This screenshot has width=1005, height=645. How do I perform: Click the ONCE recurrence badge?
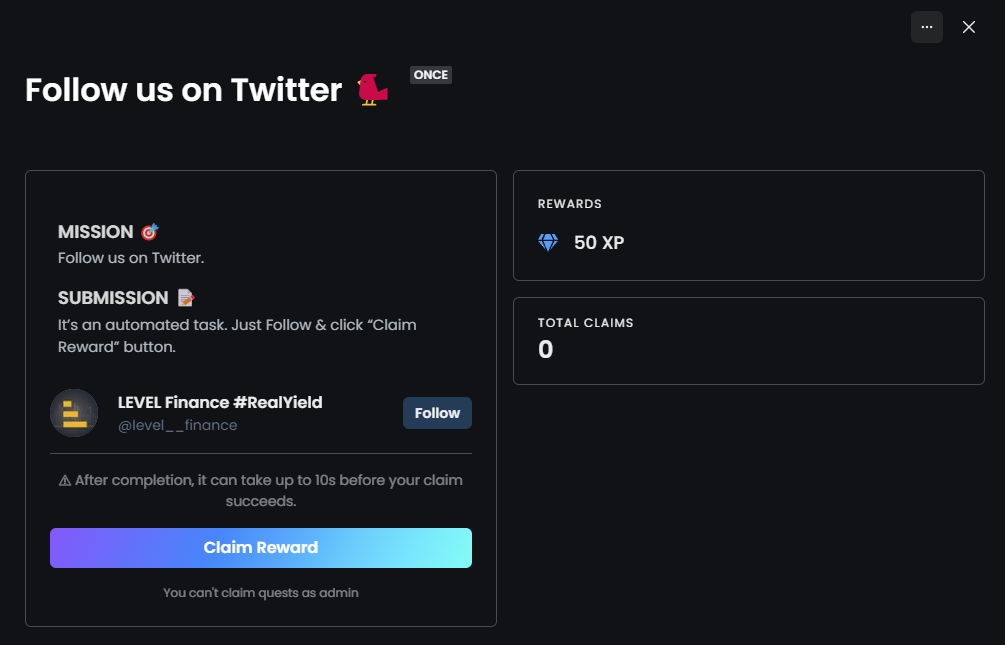pyautogui.click(x=431, y=75)
